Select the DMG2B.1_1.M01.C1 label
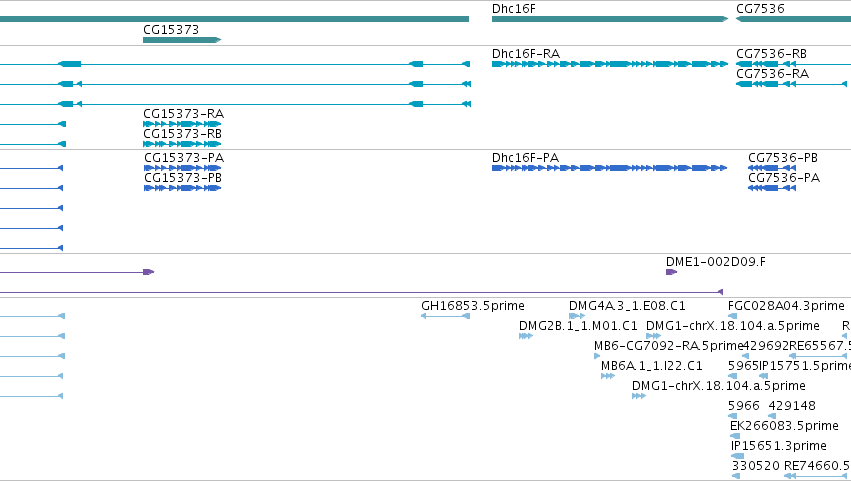Image resolution: width=851 pixels, height=481 pixels. [578, 326]
